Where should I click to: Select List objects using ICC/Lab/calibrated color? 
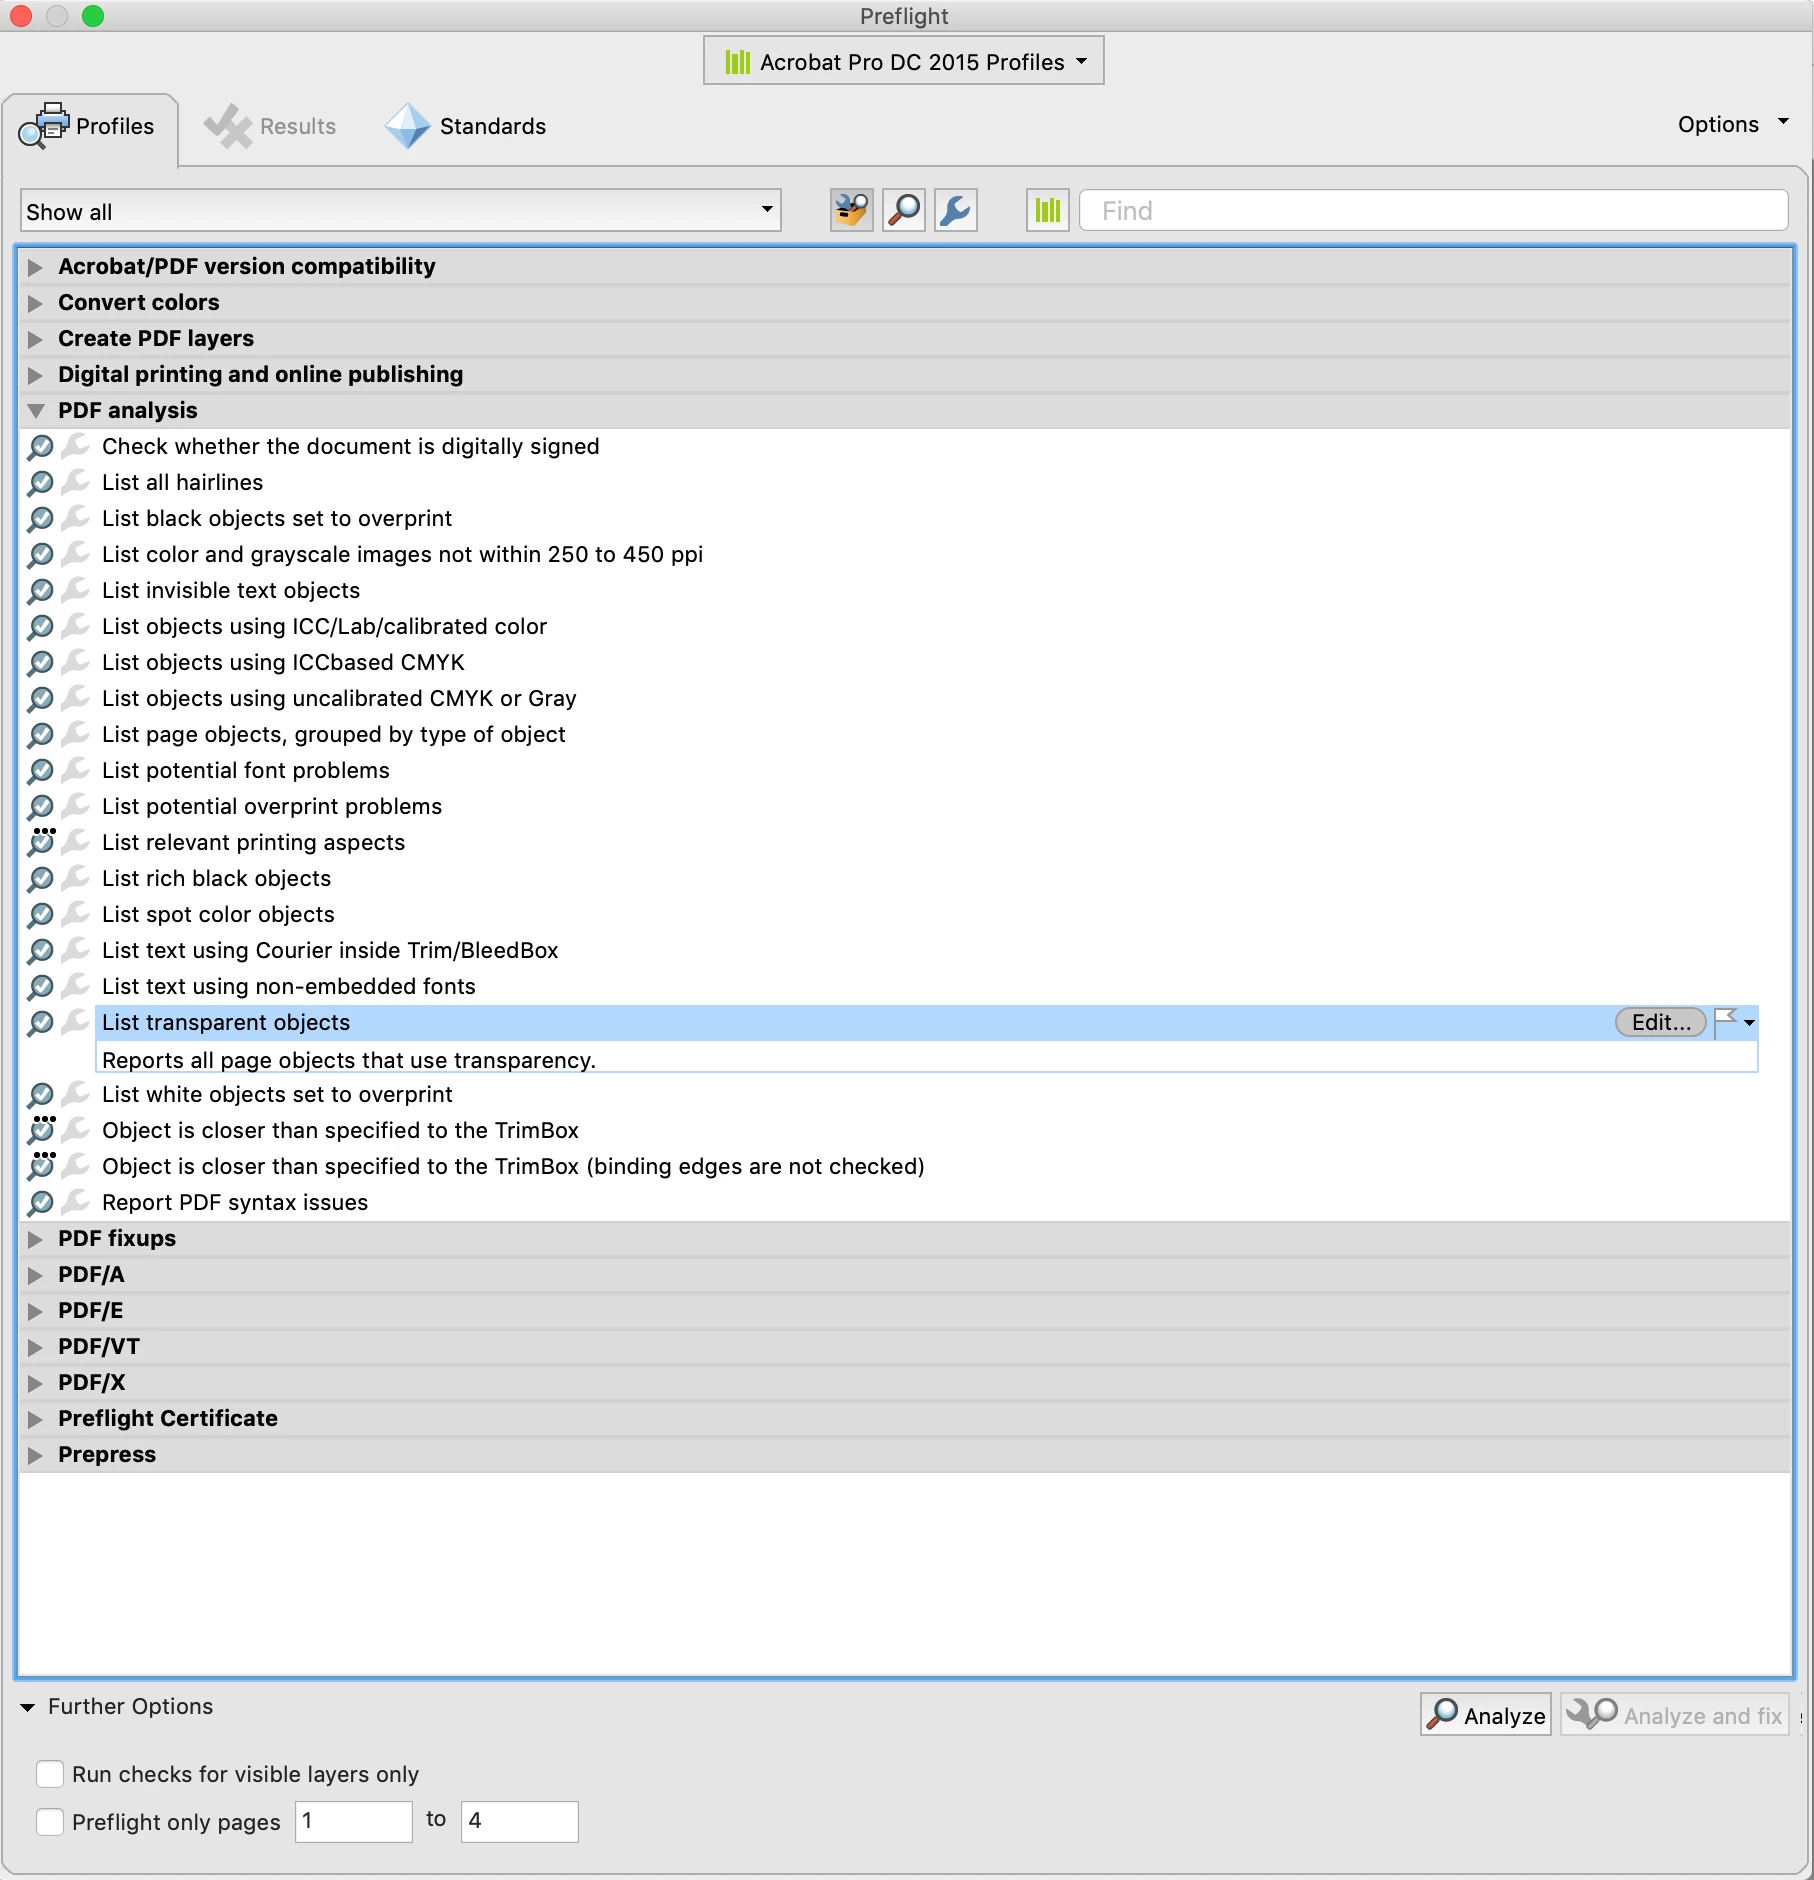(325, 626)
